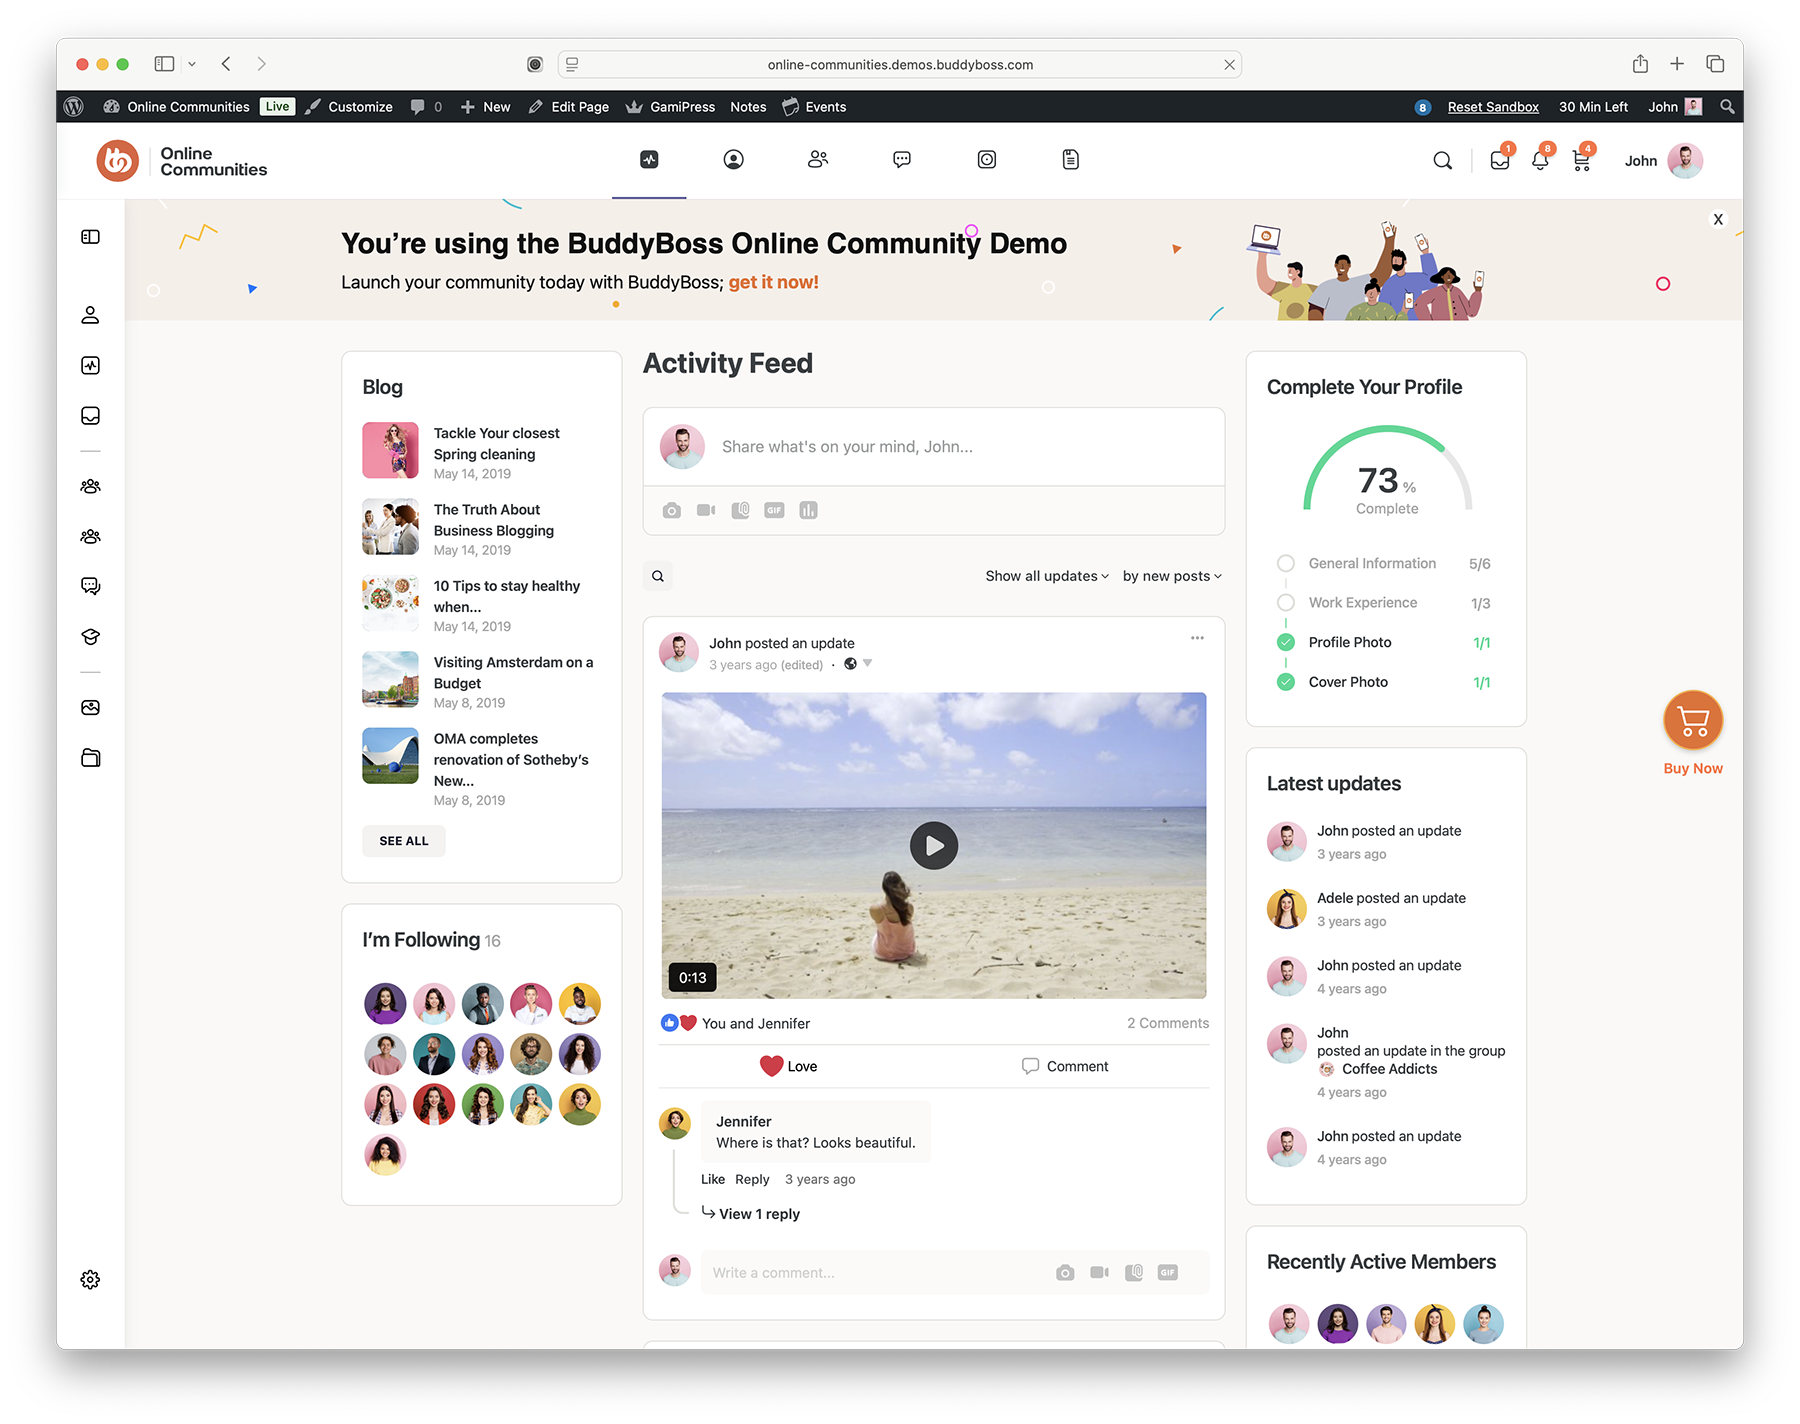This screenshot has width=1800, height=1424.
Task: Like Jennifer's comment
Action: click(x=712, y=1179)
